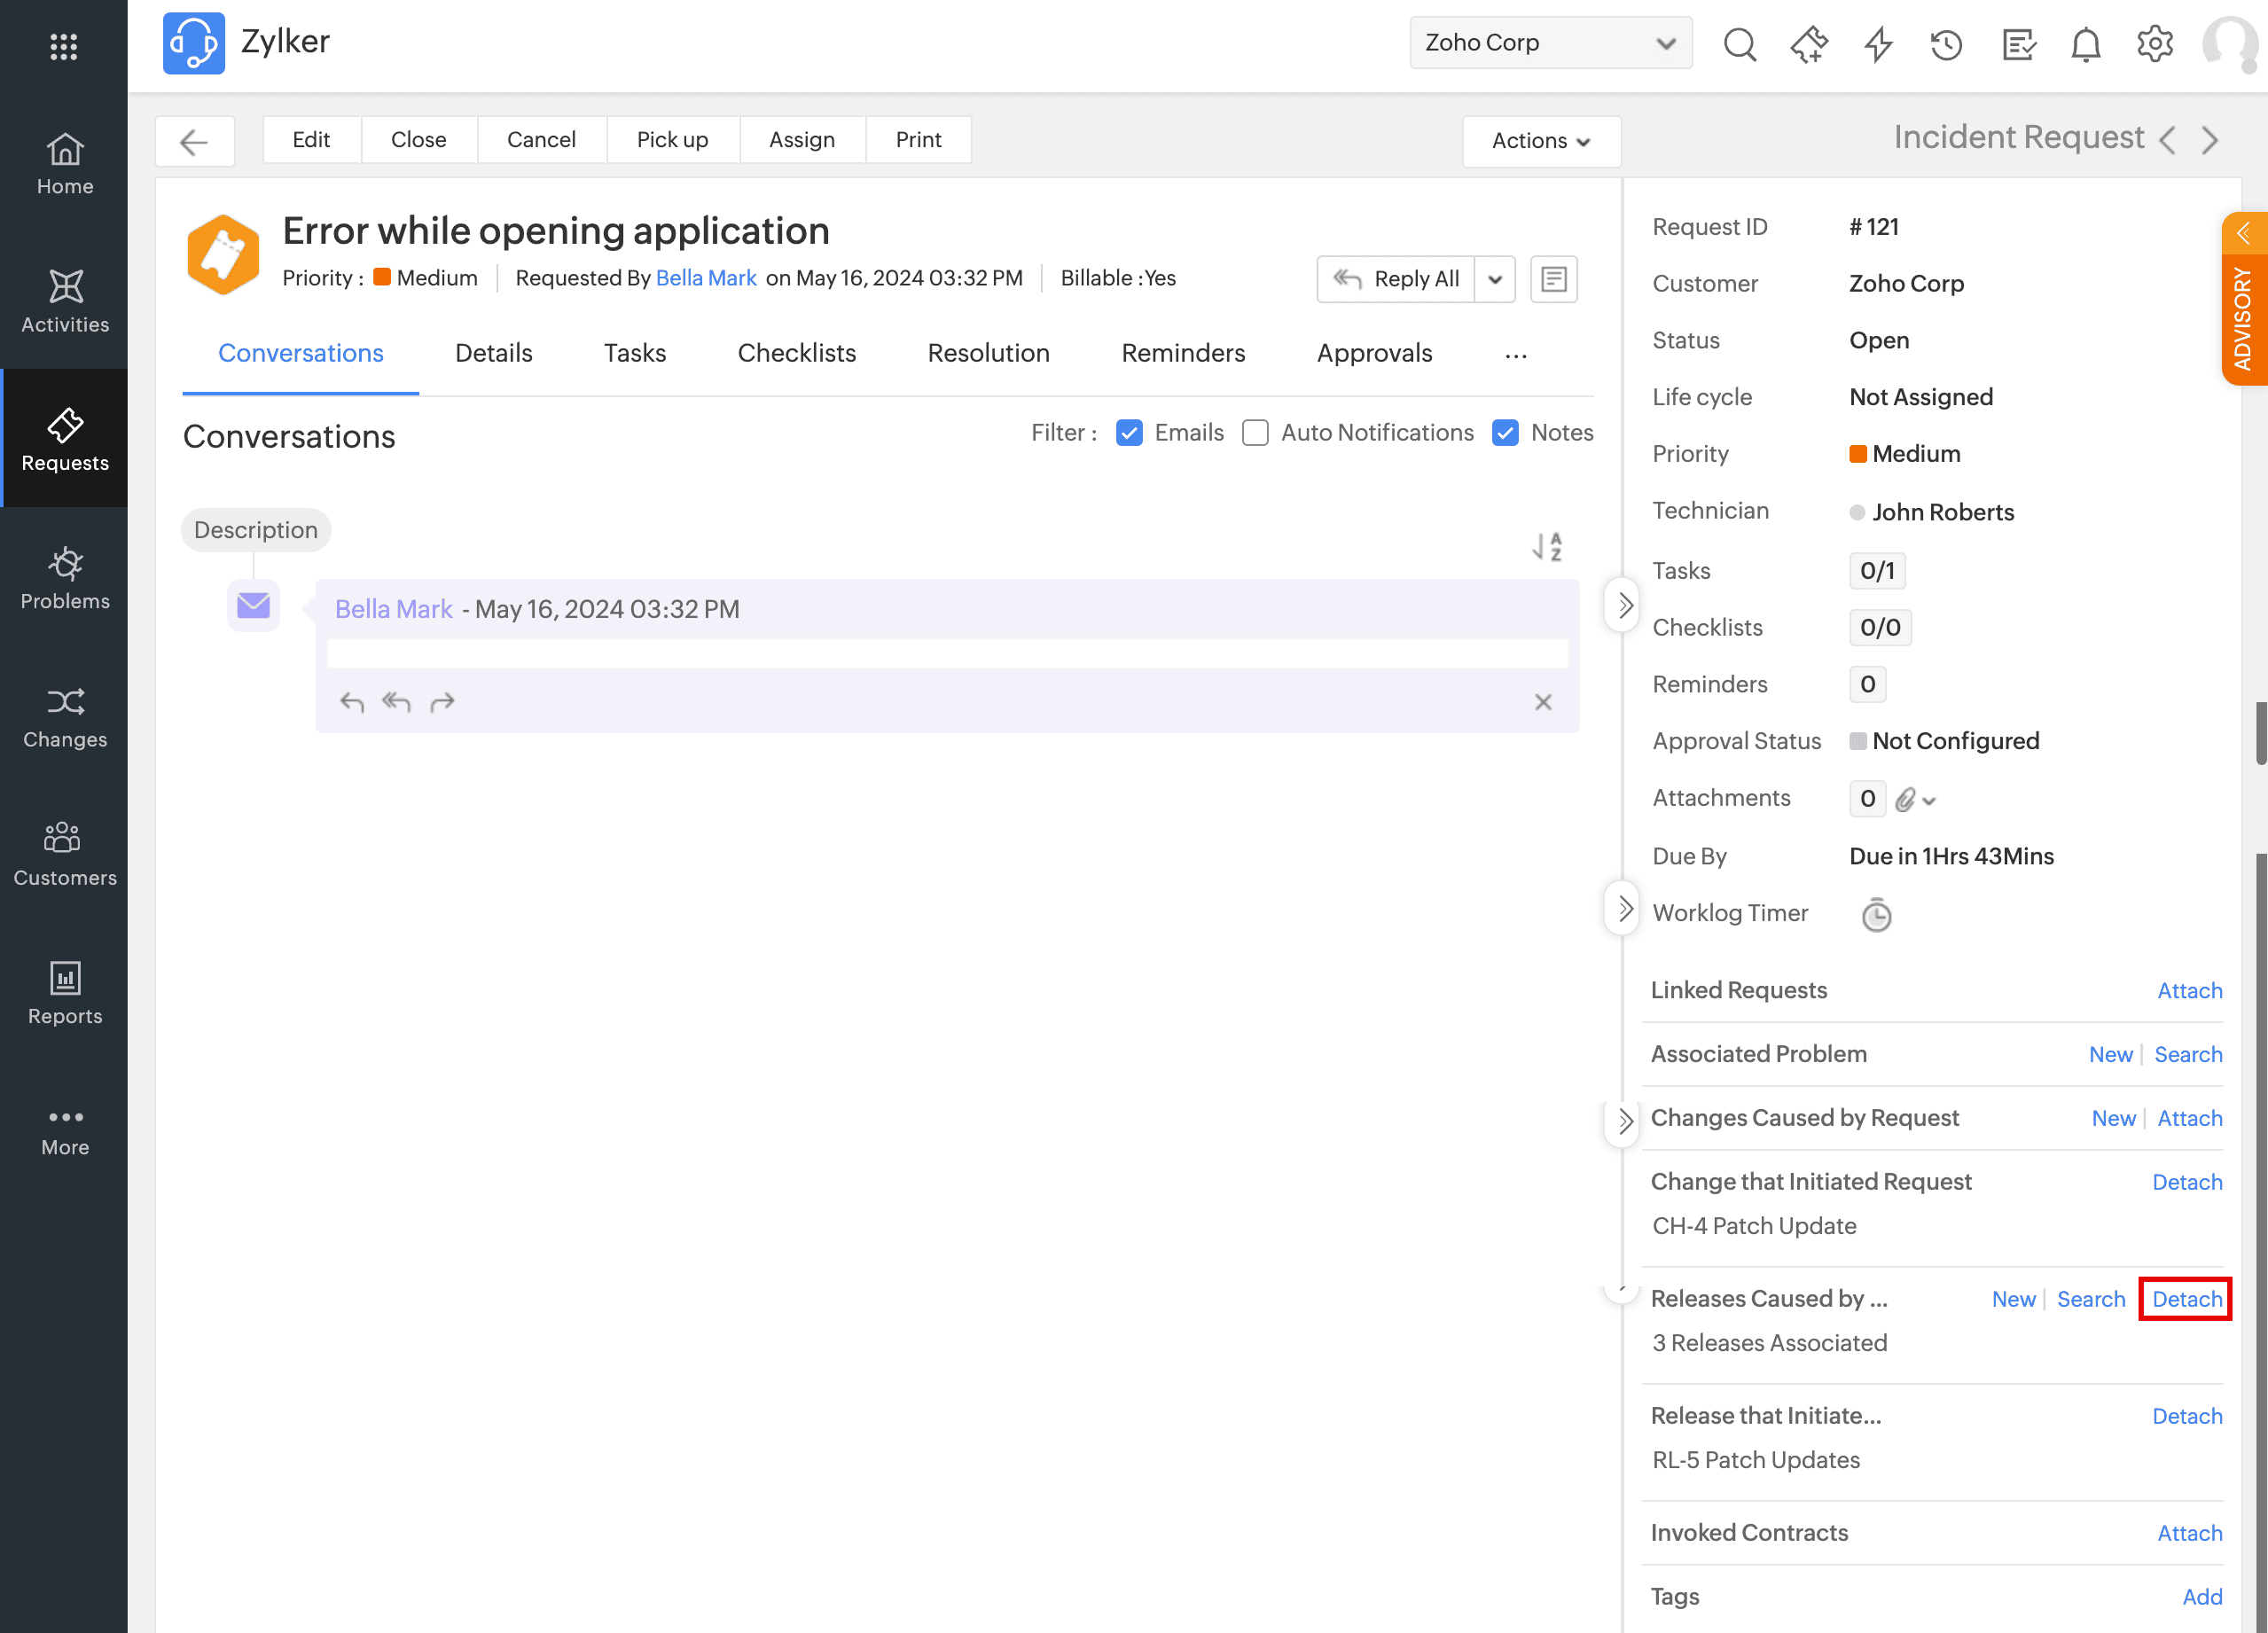
Task: Click the Pick up button
Action: [672, 139]
